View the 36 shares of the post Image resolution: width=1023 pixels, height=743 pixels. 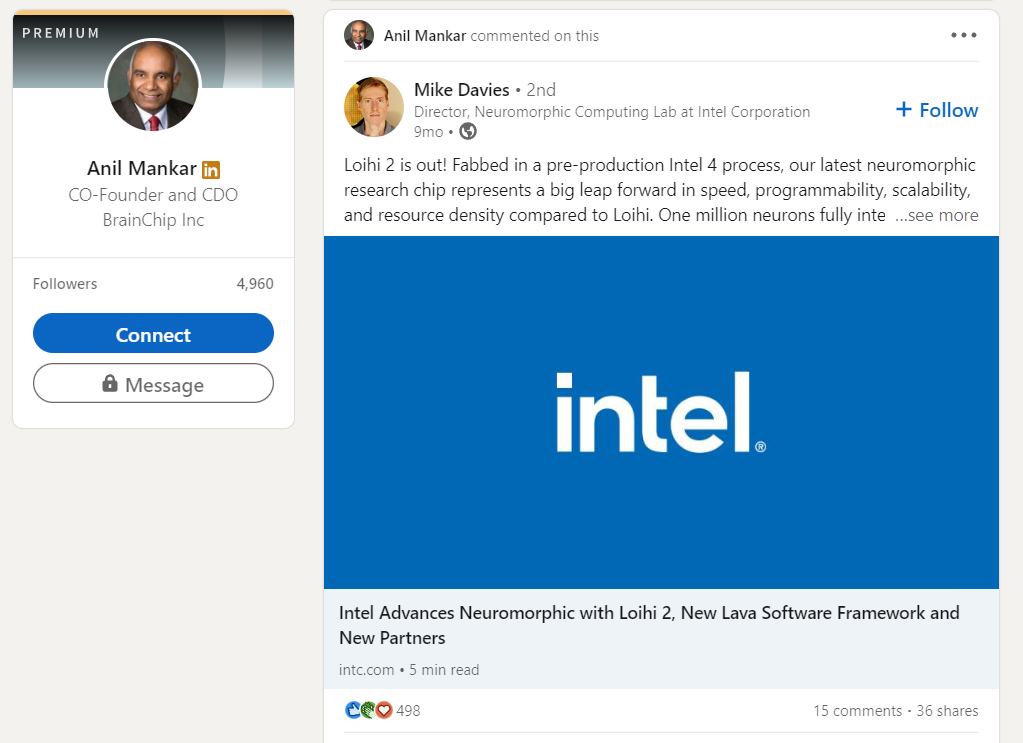point(947,711)
